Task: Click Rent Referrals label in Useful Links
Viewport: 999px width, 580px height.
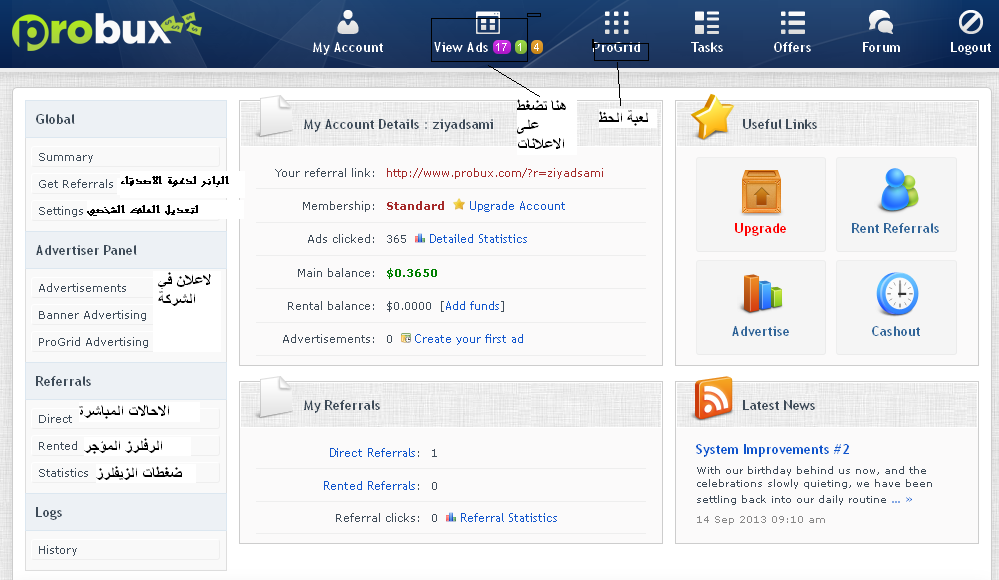Action: click(x=895, y=228)
